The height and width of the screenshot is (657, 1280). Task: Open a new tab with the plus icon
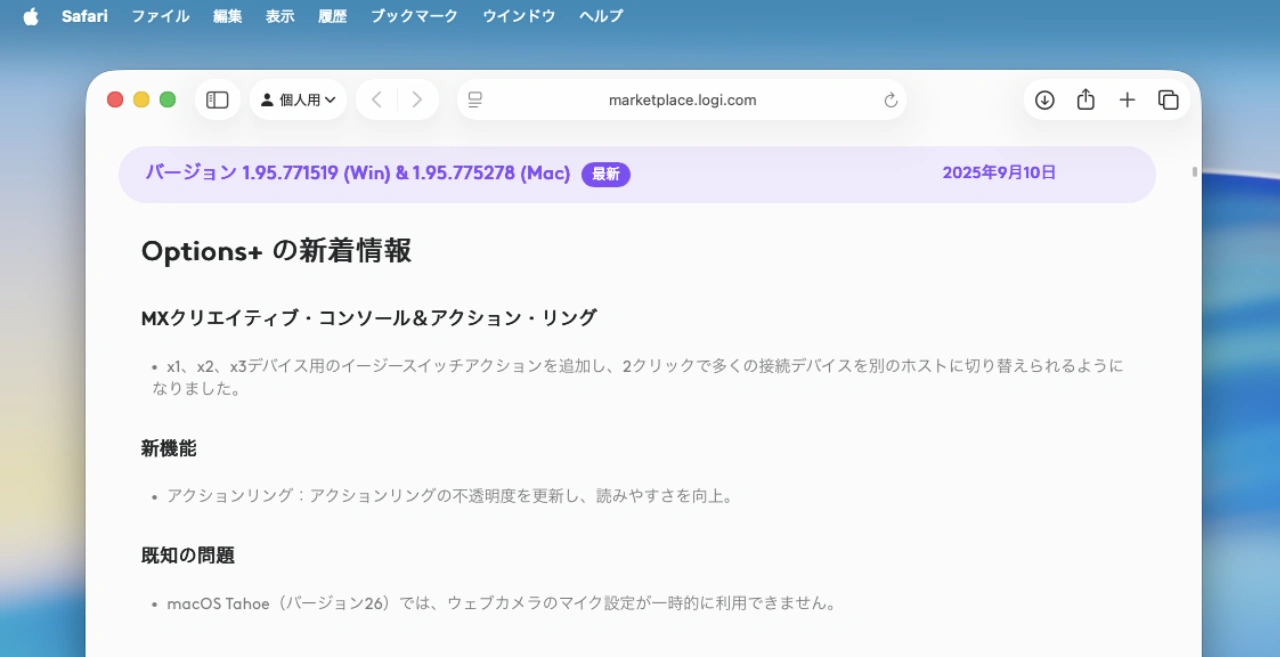pos(1127,99)
